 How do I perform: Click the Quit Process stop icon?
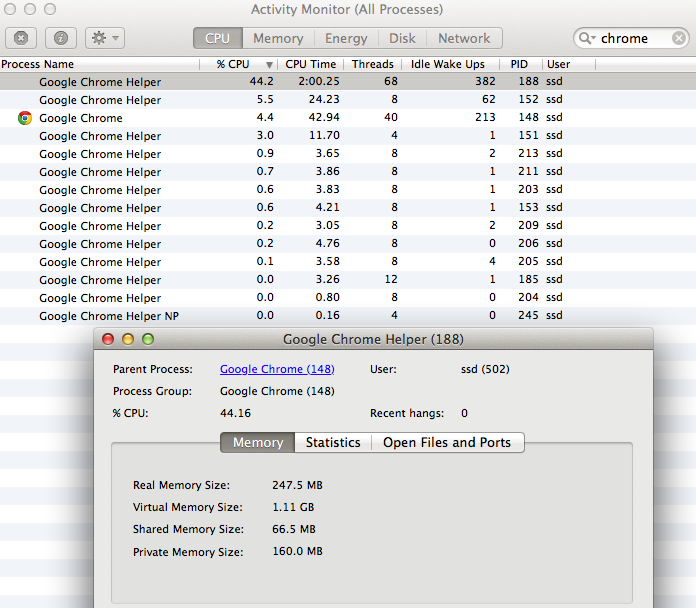tap(21, 38)
